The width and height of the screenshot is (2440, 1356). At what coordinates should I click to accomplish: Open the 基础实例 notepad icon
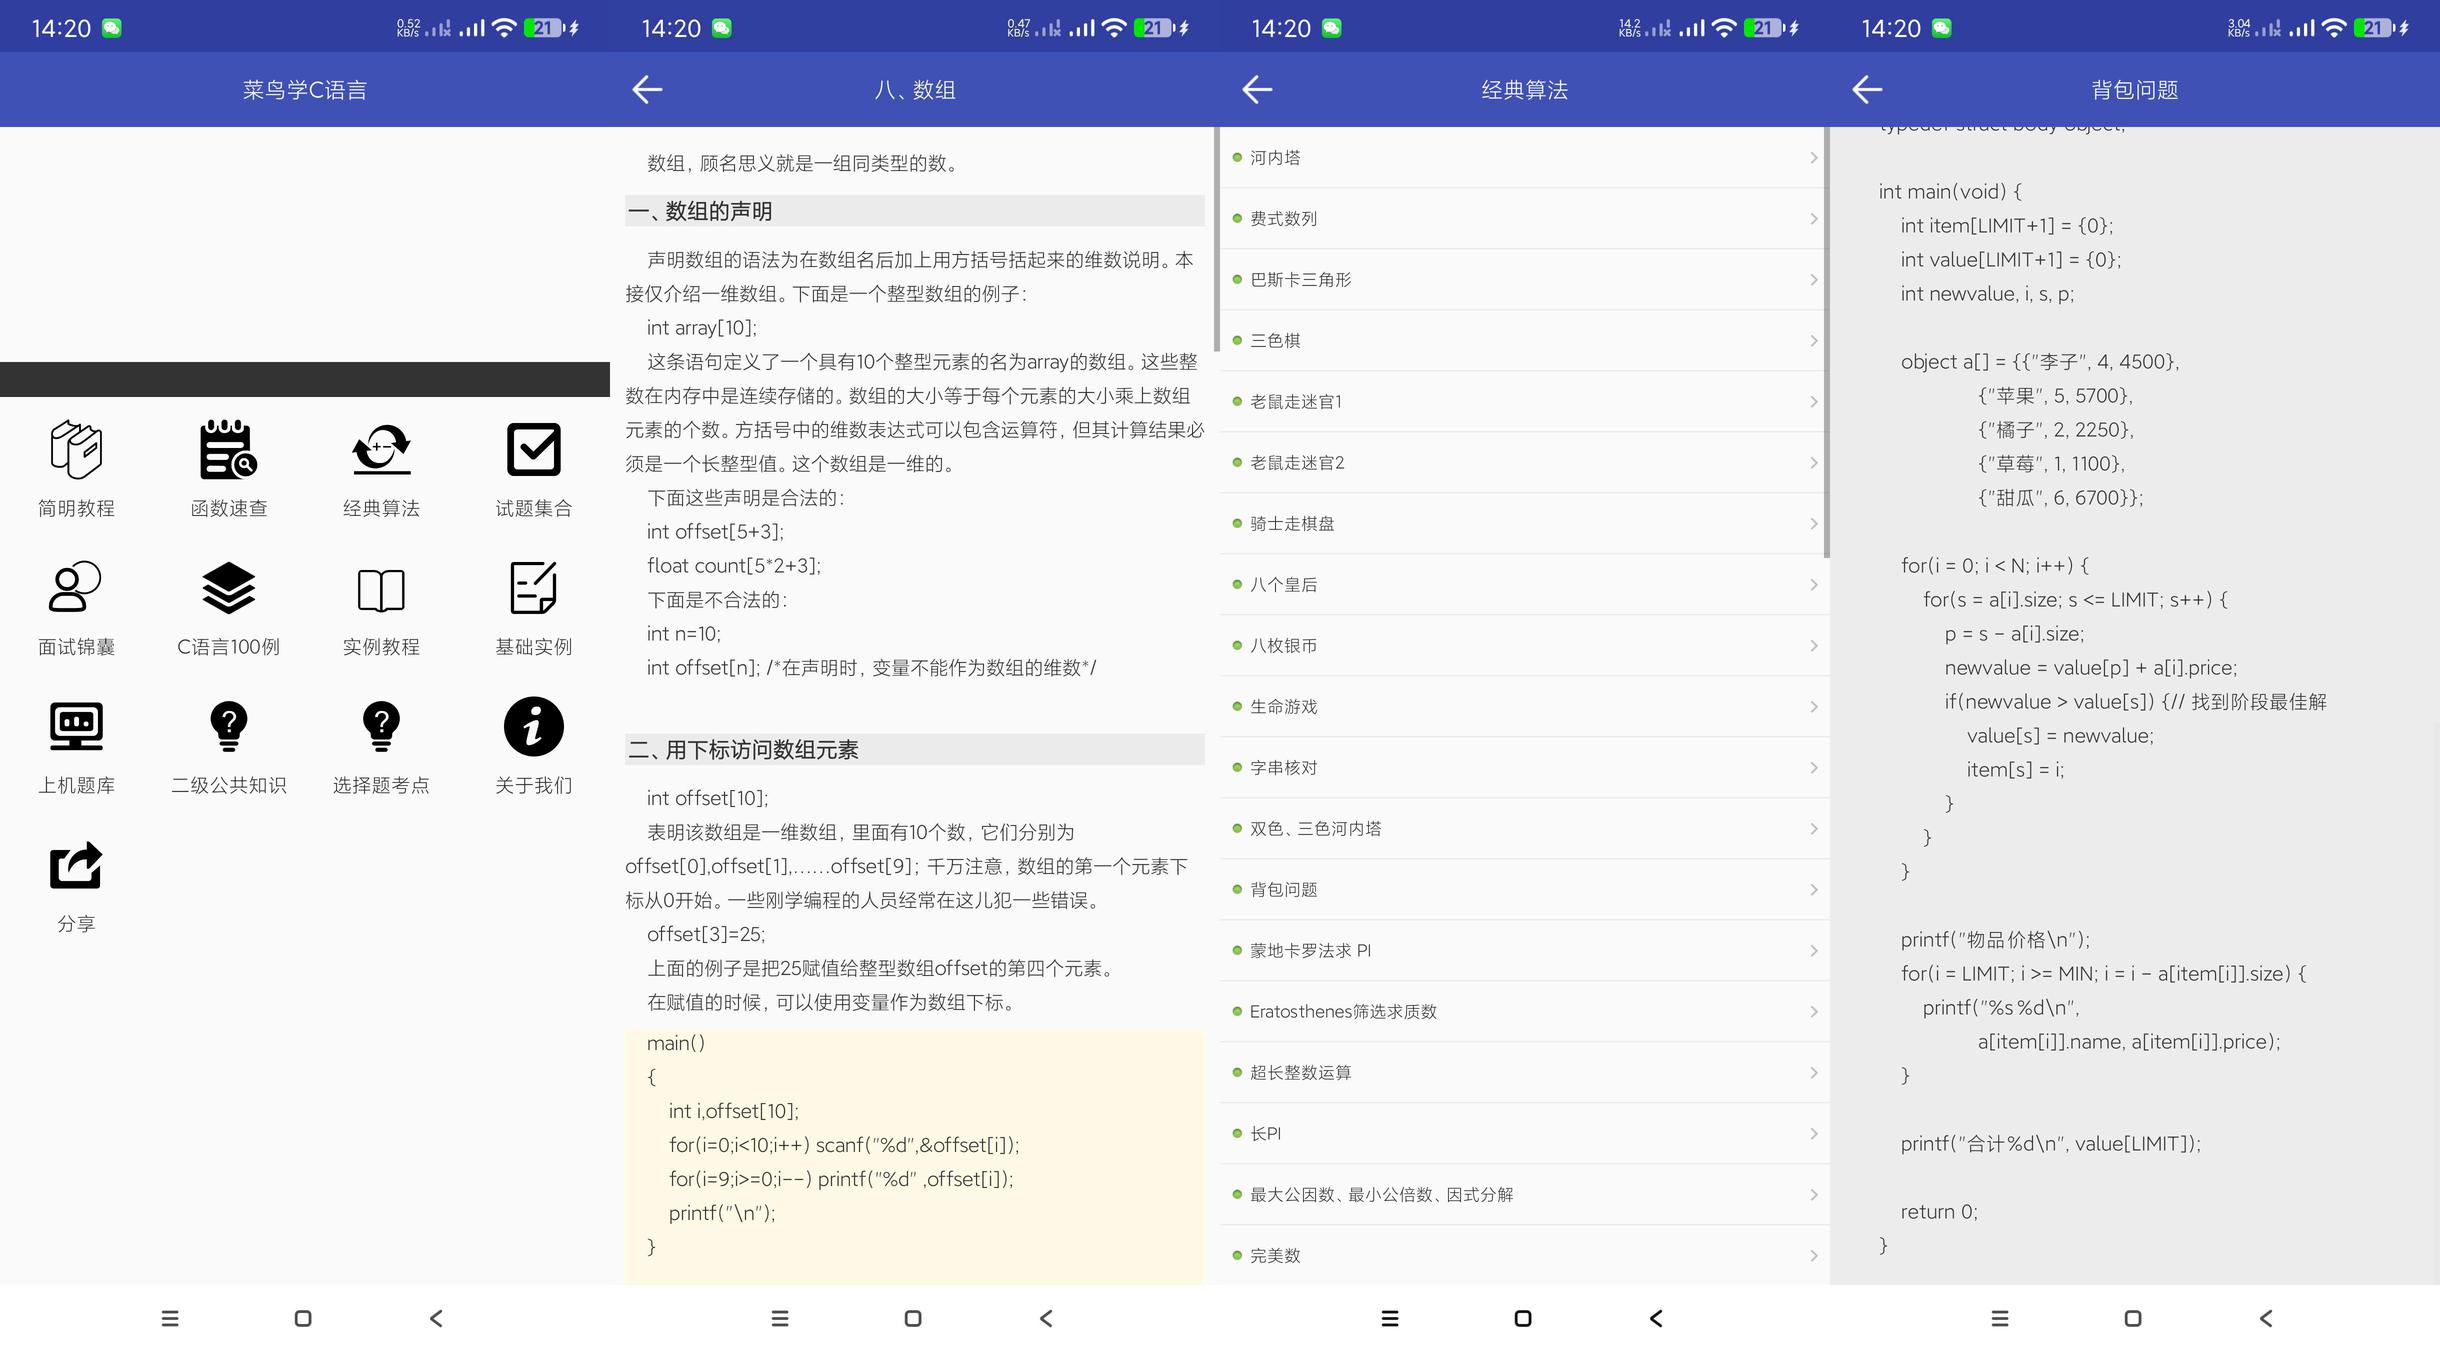(533, 588)
